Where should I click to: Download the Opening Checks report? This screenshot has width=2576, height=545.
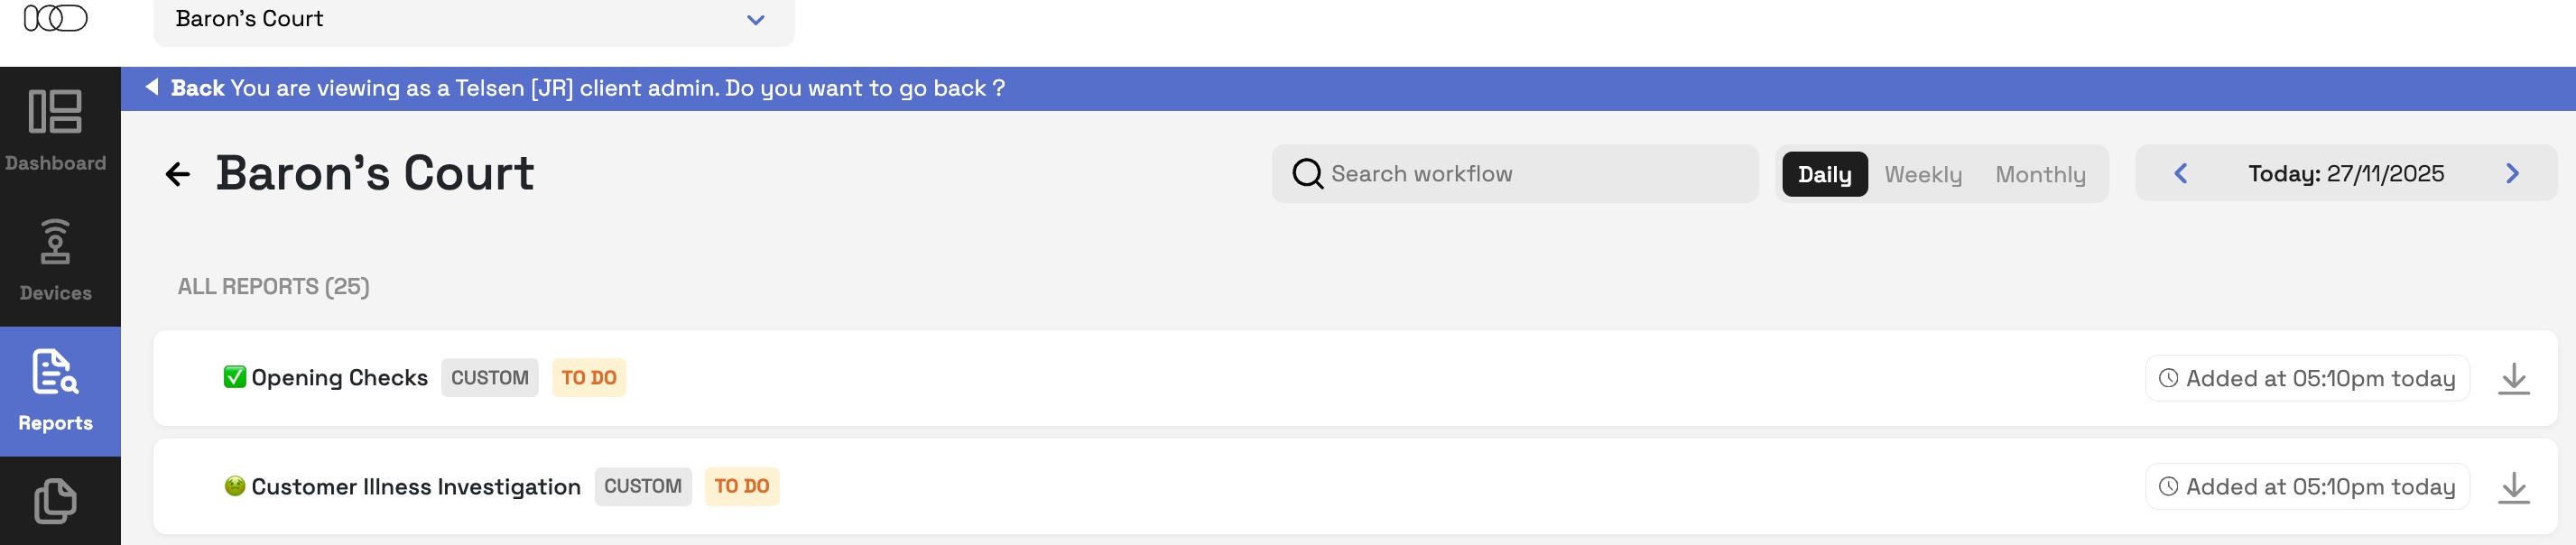(x=2513, y=379)
